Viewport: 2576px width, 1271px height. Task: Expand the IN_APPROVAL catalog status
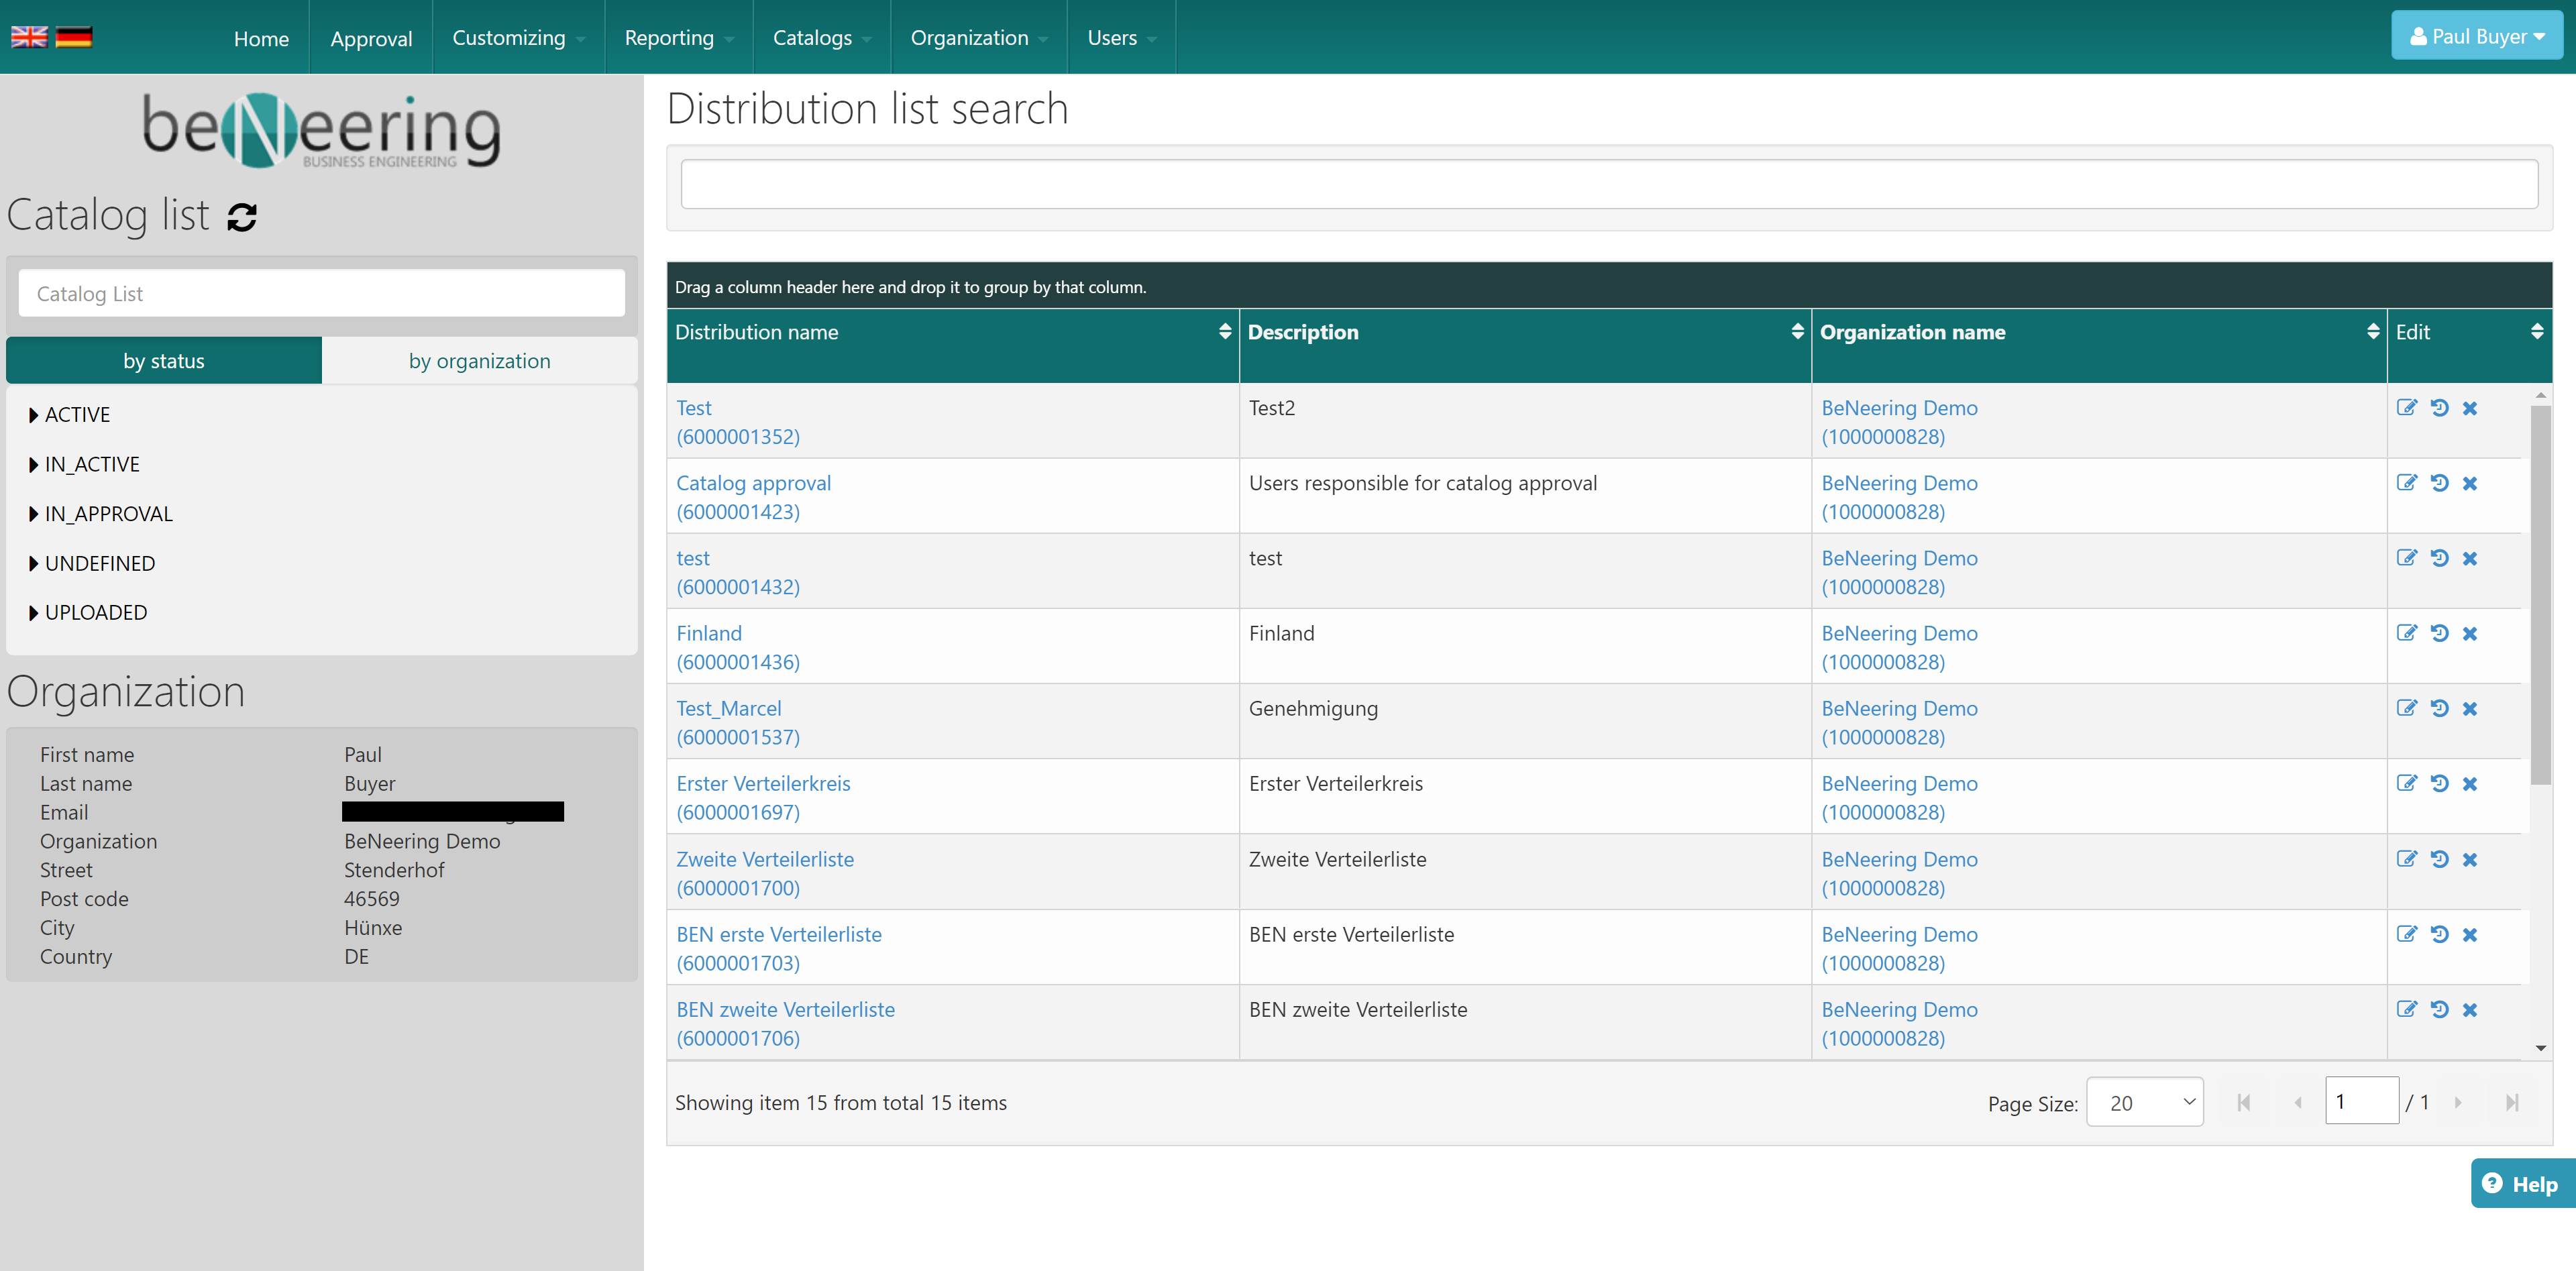pyautogui.click(x=34, y=514)
